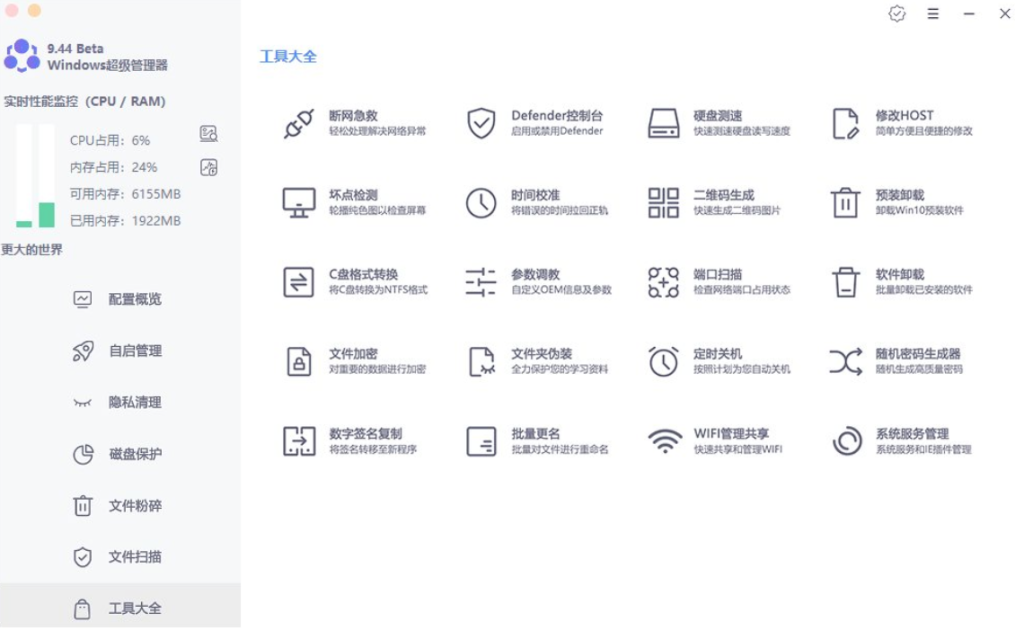1024x631 pixels.
Task: Start 坏点检测 monitor icon
Action: pyautogui.click(x=298, y=202)
